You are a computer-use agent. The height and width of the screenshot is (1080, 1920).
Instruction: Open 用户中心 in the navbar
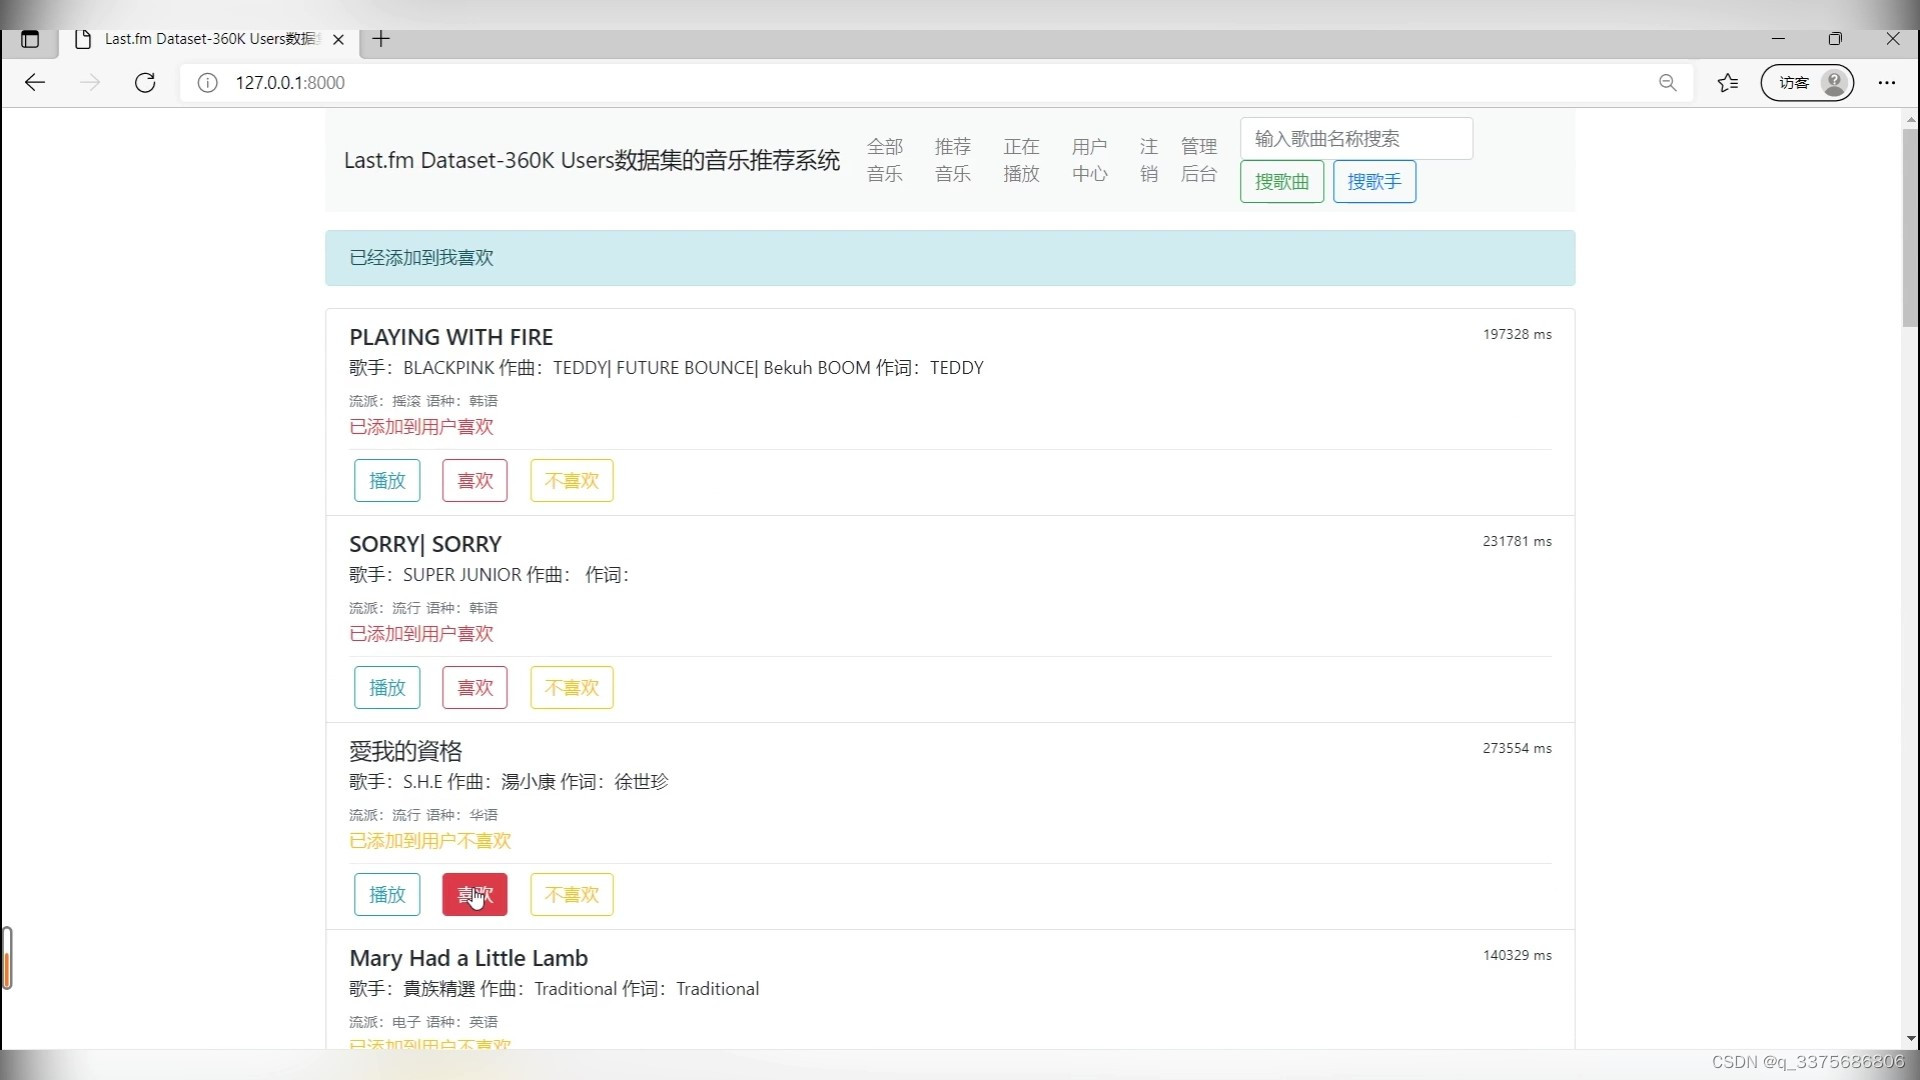point(1089,160)
